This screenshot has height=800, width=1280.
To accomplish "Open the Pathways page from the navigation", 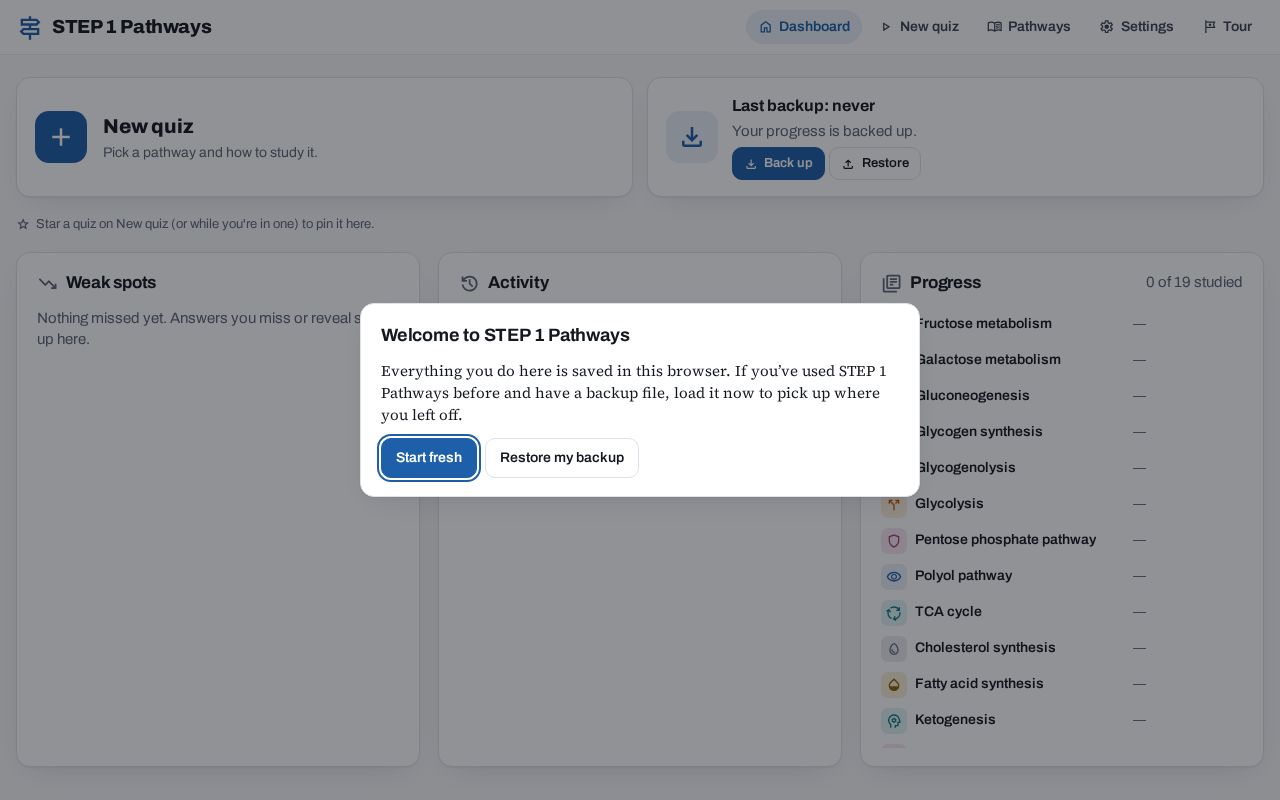I will pos(1029,27).
